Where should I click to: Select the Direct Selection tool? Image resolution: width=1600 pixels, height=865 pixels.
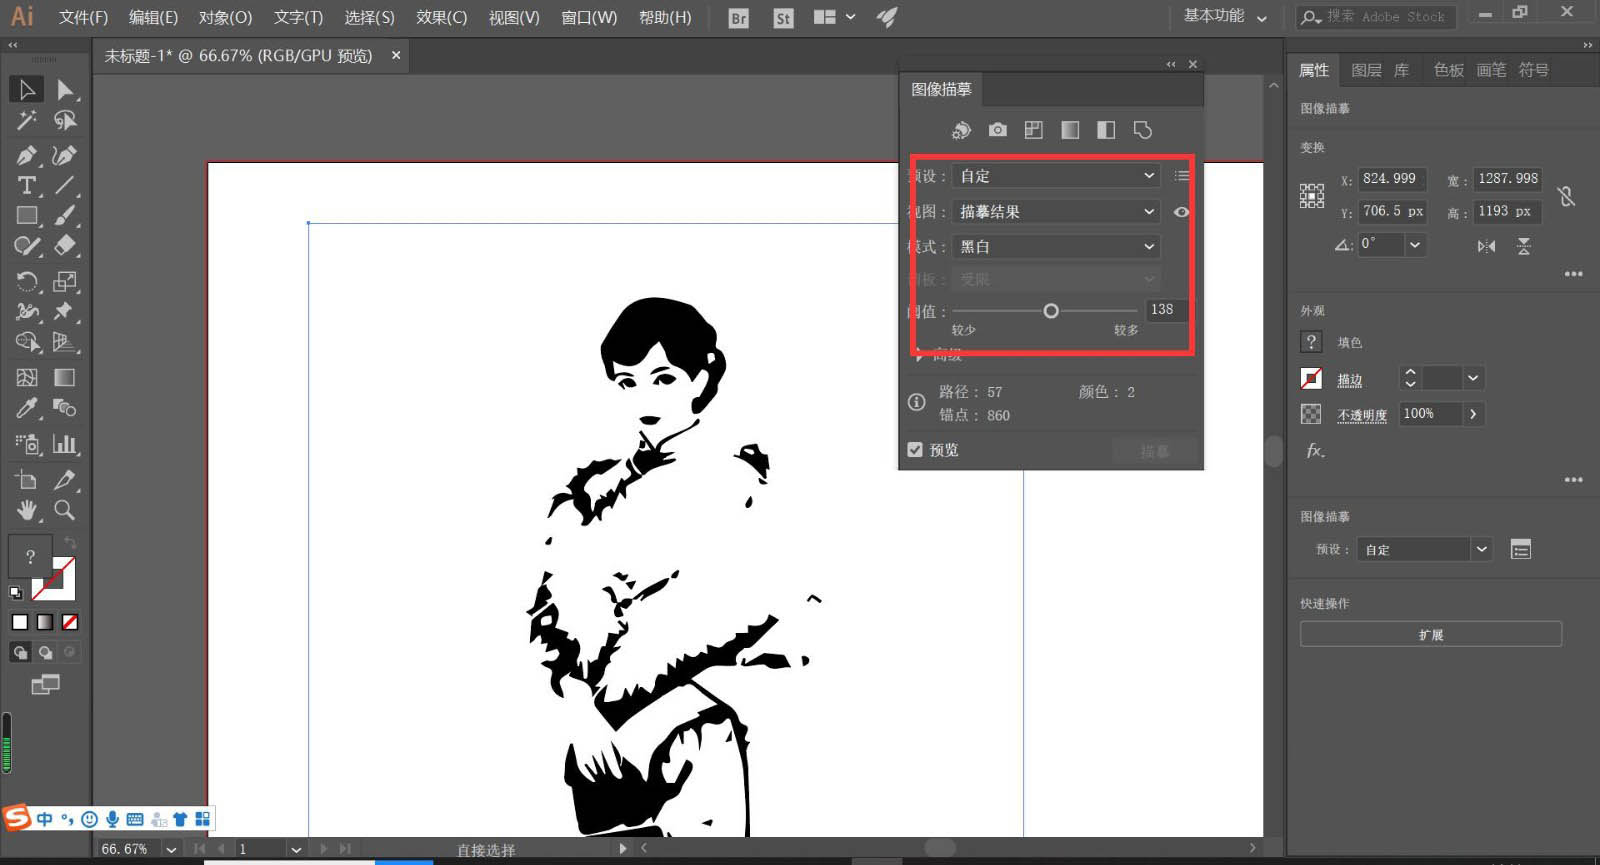tap(65, 89)
